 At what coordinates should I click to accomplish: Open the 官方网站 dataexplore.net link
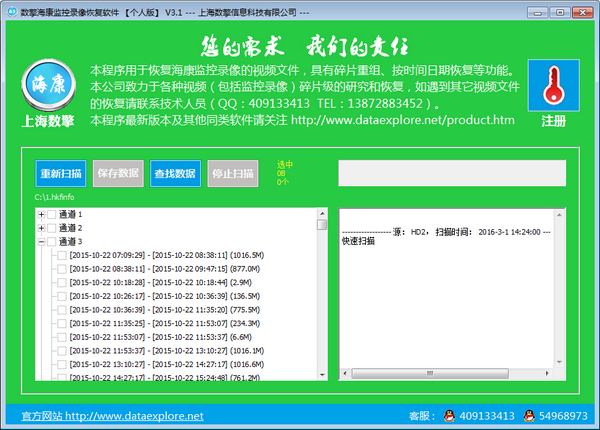112,416
